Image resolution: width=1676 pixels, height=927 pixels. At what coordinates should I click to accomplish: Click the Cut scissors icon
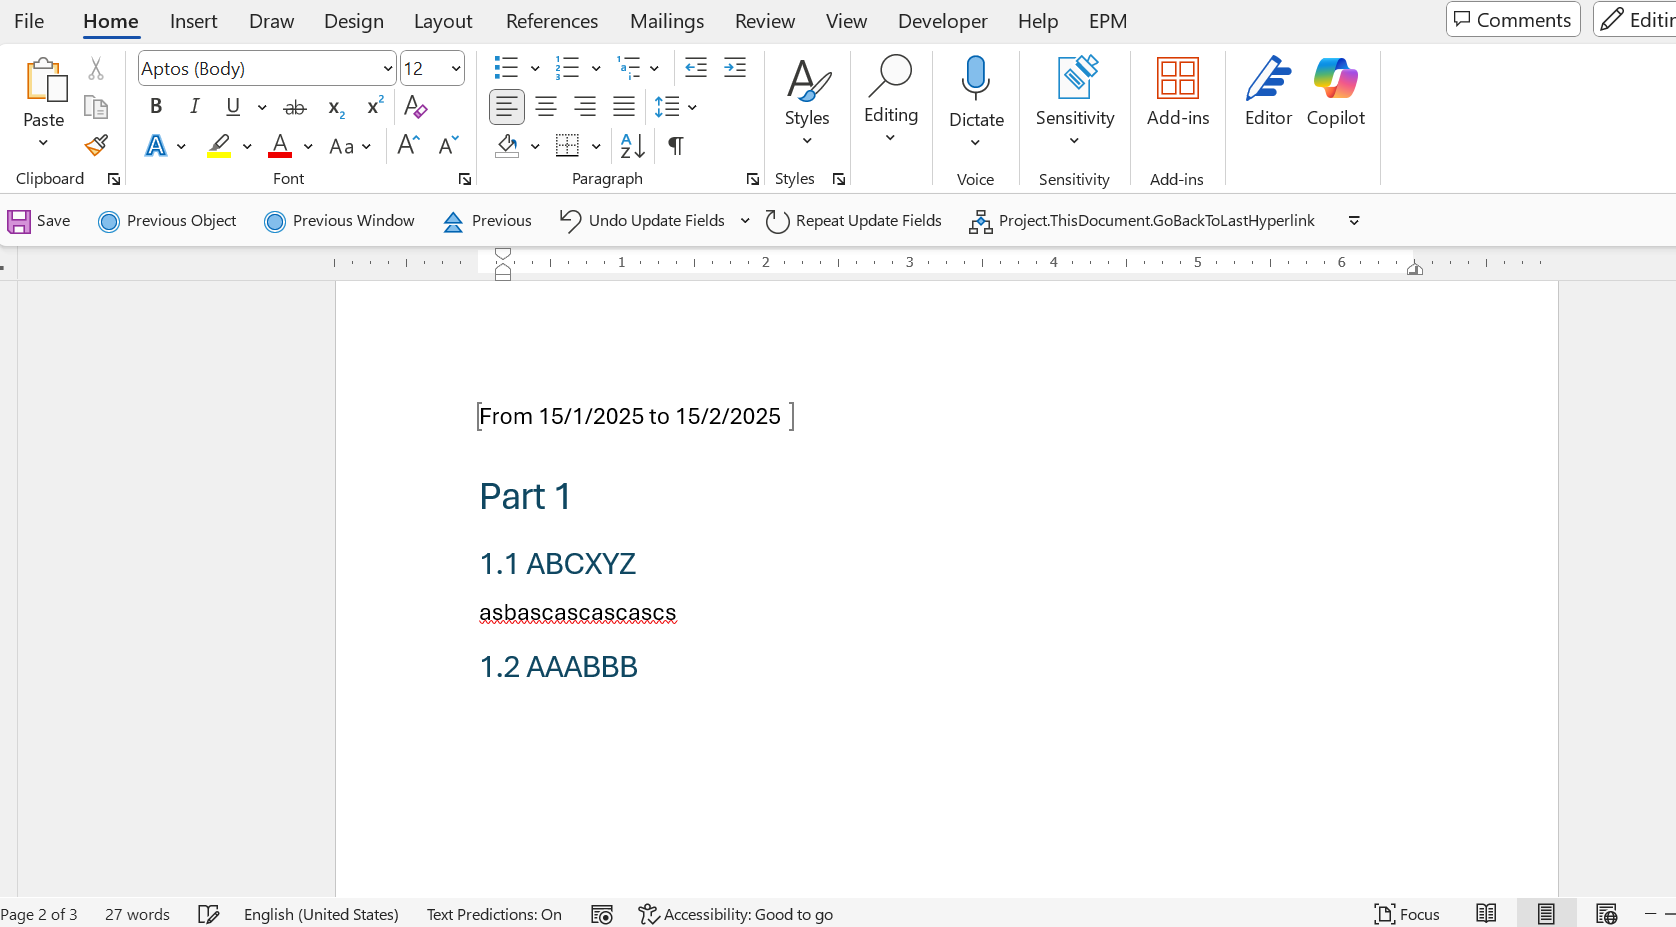click(96, 69)
